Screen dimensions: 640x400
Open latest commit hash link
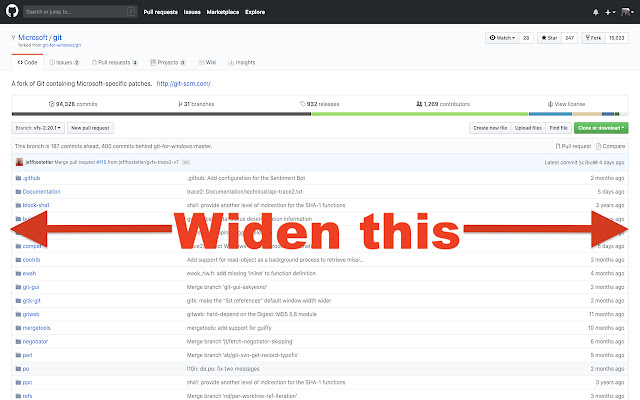(x=588, y=162)
